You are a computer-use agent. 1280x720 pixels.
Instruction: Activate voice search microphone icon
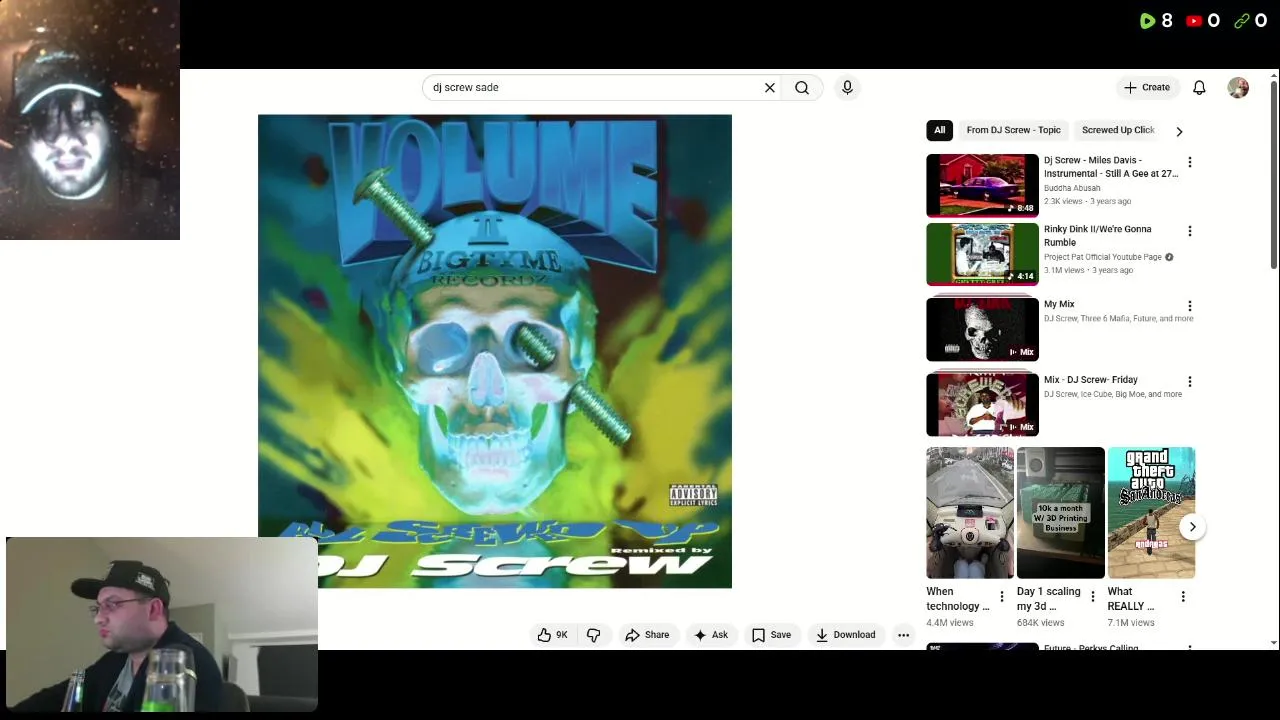[x=847, y=88]
